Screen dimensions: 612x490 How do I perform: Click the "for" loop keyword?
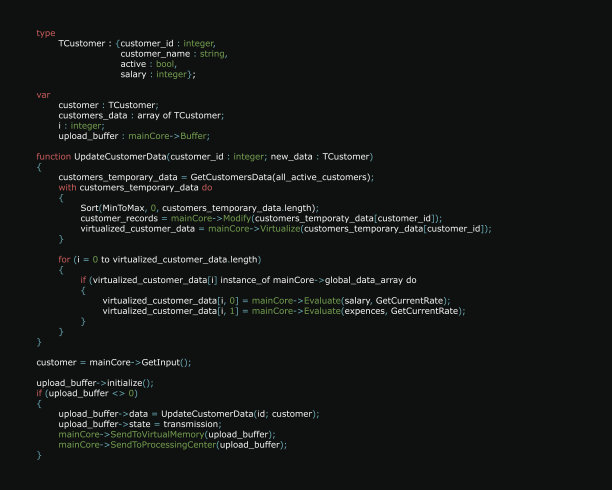click(64, 259)
